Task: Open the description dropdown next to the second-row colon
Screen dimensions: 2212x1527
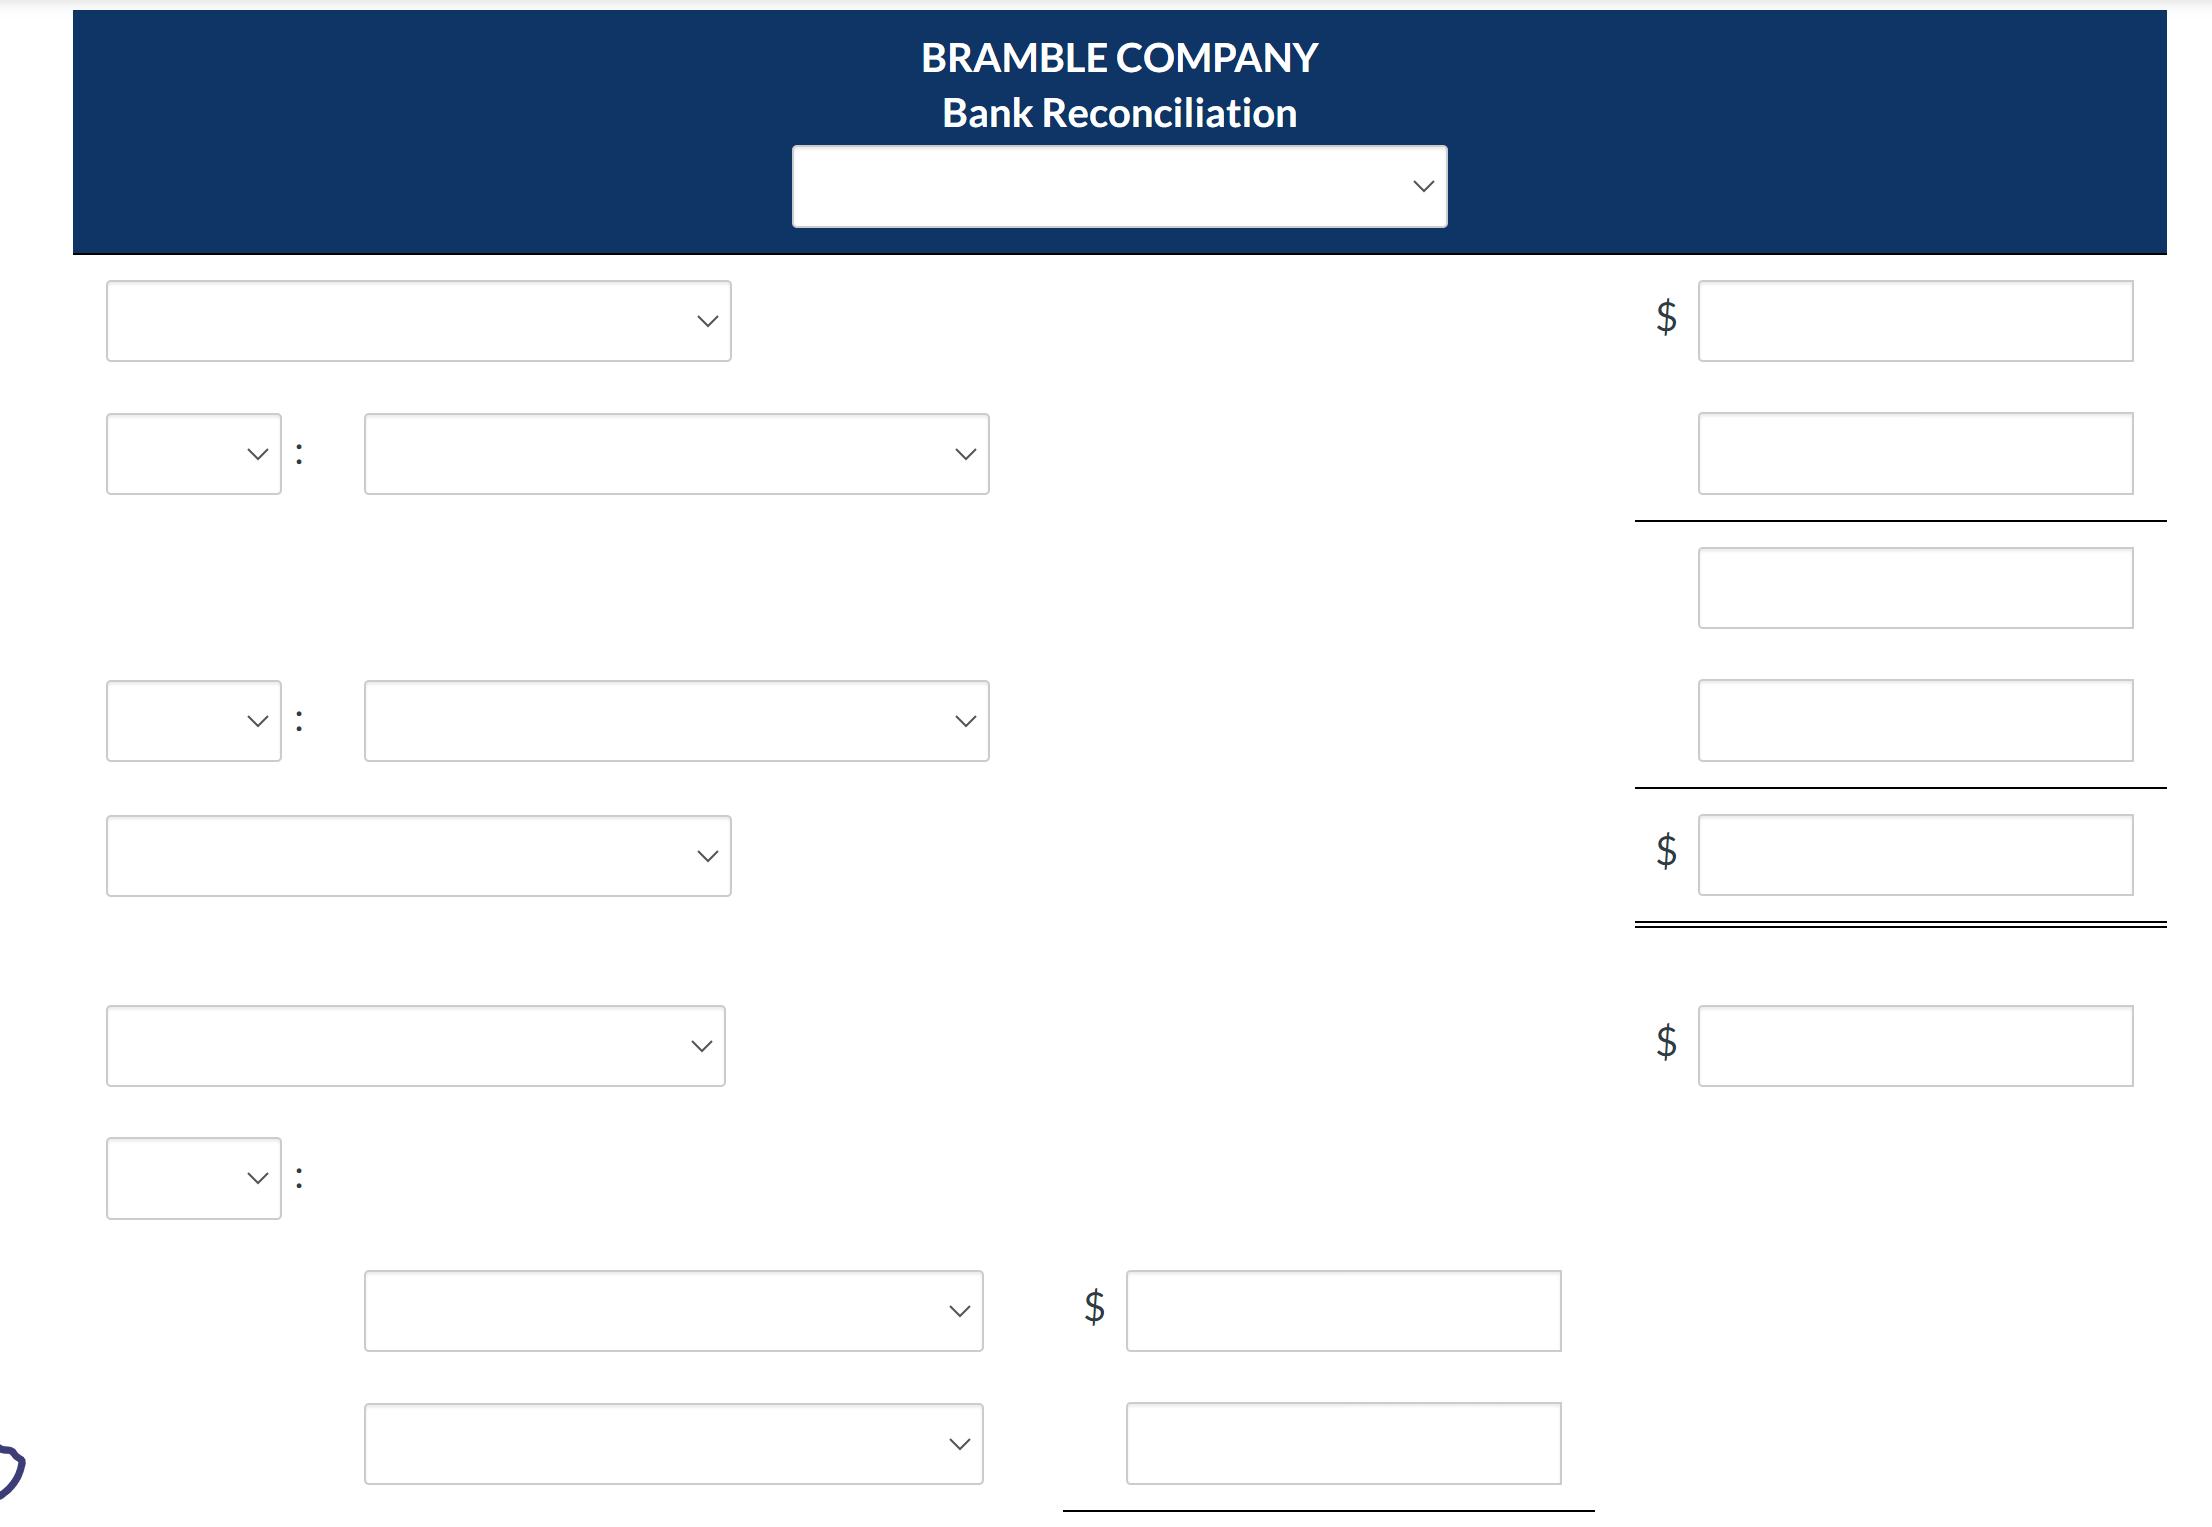Action: point(676,453)
